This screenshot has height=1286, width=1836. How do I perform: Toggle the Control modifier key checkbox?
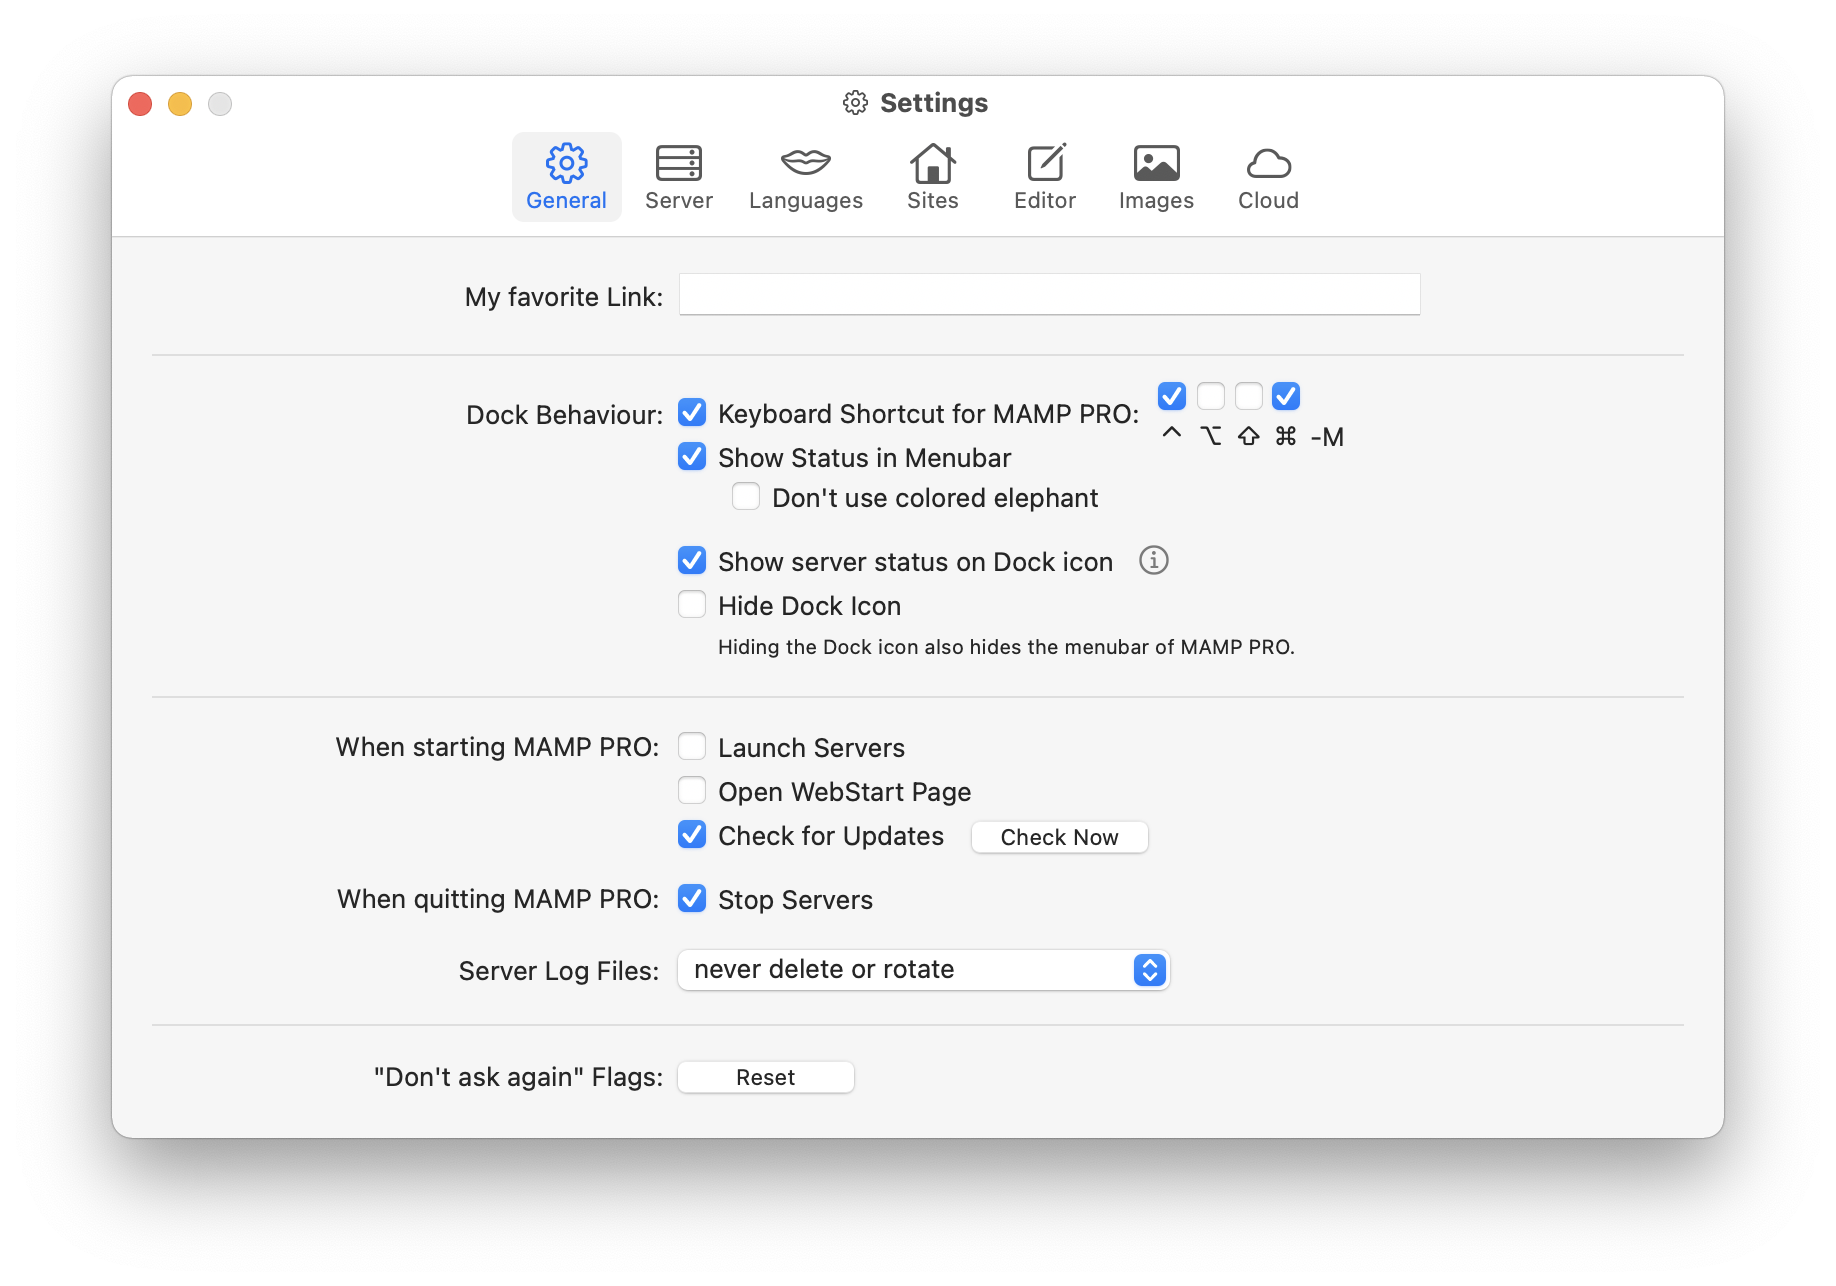coord(1172,396)
